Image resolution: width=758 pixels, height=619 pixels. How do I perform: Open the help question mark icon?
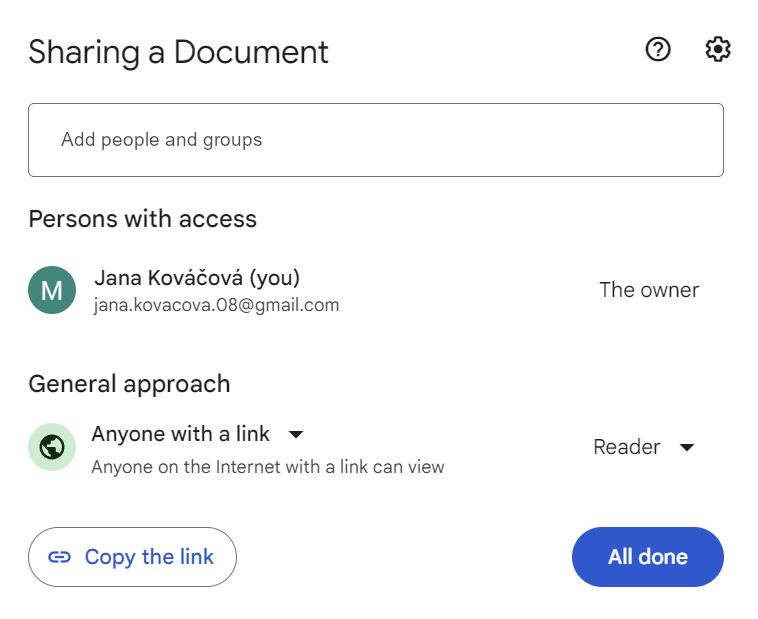658,49
